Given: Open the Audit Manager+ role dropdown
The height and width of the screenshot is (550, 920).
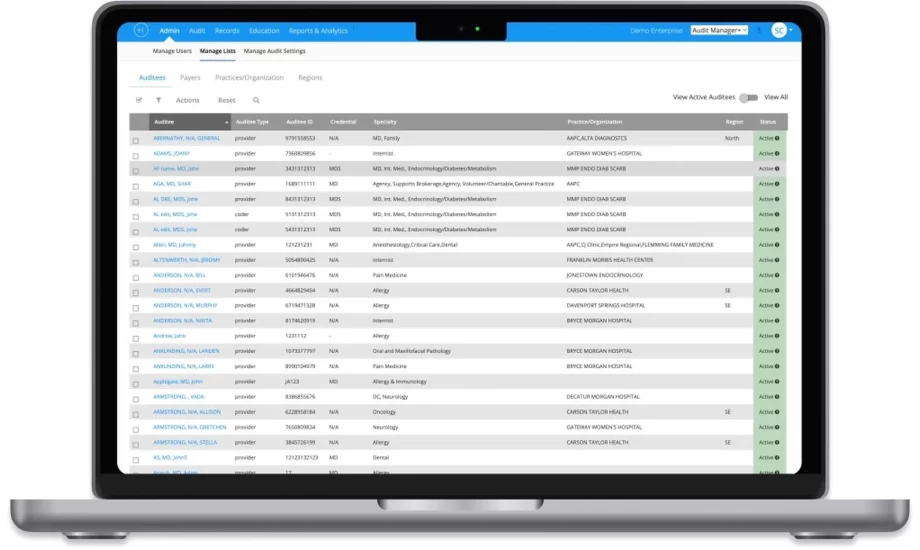Looking at the screenshot, I should click(719, 31).
